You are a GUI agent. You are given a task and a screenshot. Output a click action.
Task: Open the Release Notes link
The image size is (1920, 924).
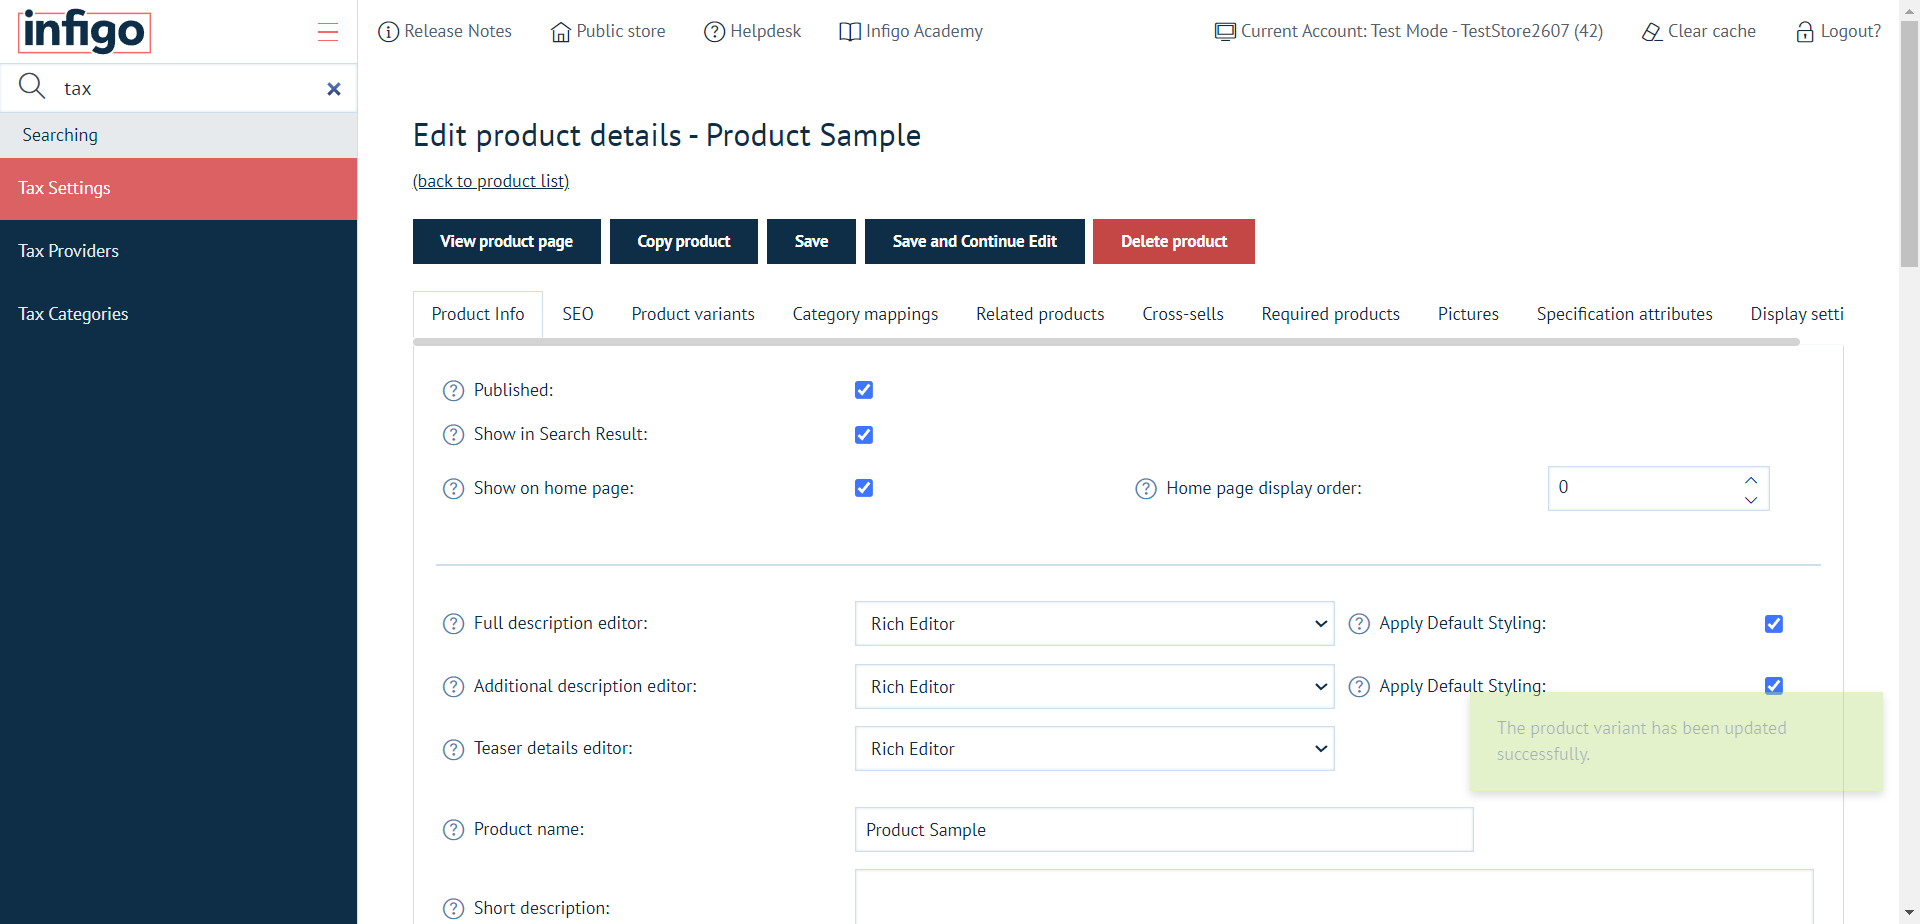[445, 31]
